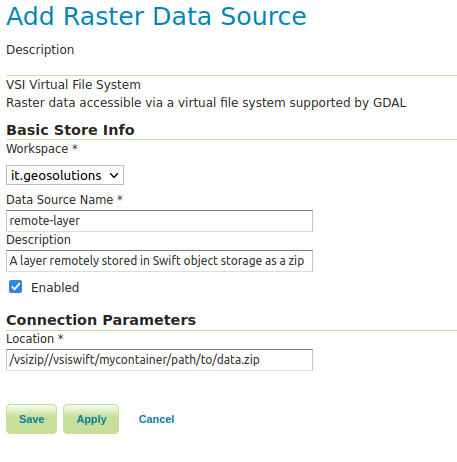Viewport: 457px width, 462px height.
Task: Click the VSI Virtual File System text
Action: pyautogui.click(x=73, y=85)
